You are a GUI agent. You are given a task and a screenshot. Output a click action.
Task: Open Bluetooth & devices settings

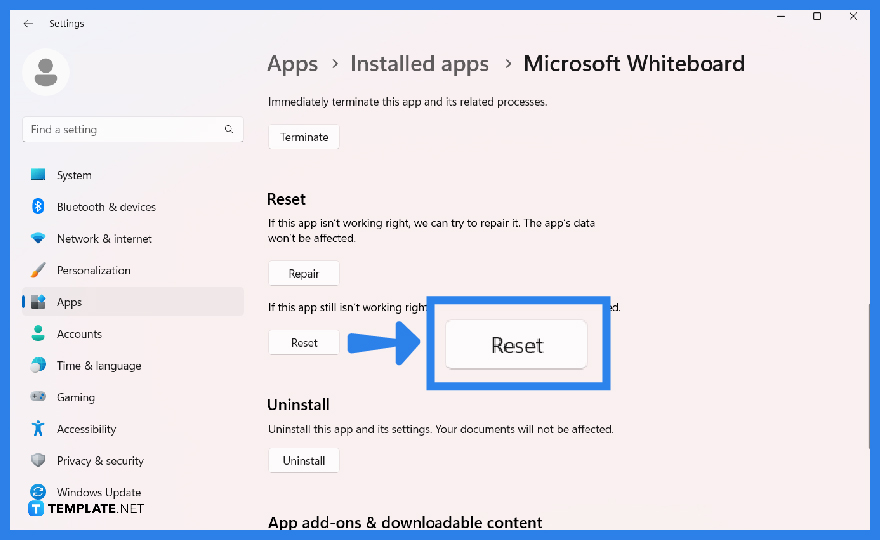point(133,207)
